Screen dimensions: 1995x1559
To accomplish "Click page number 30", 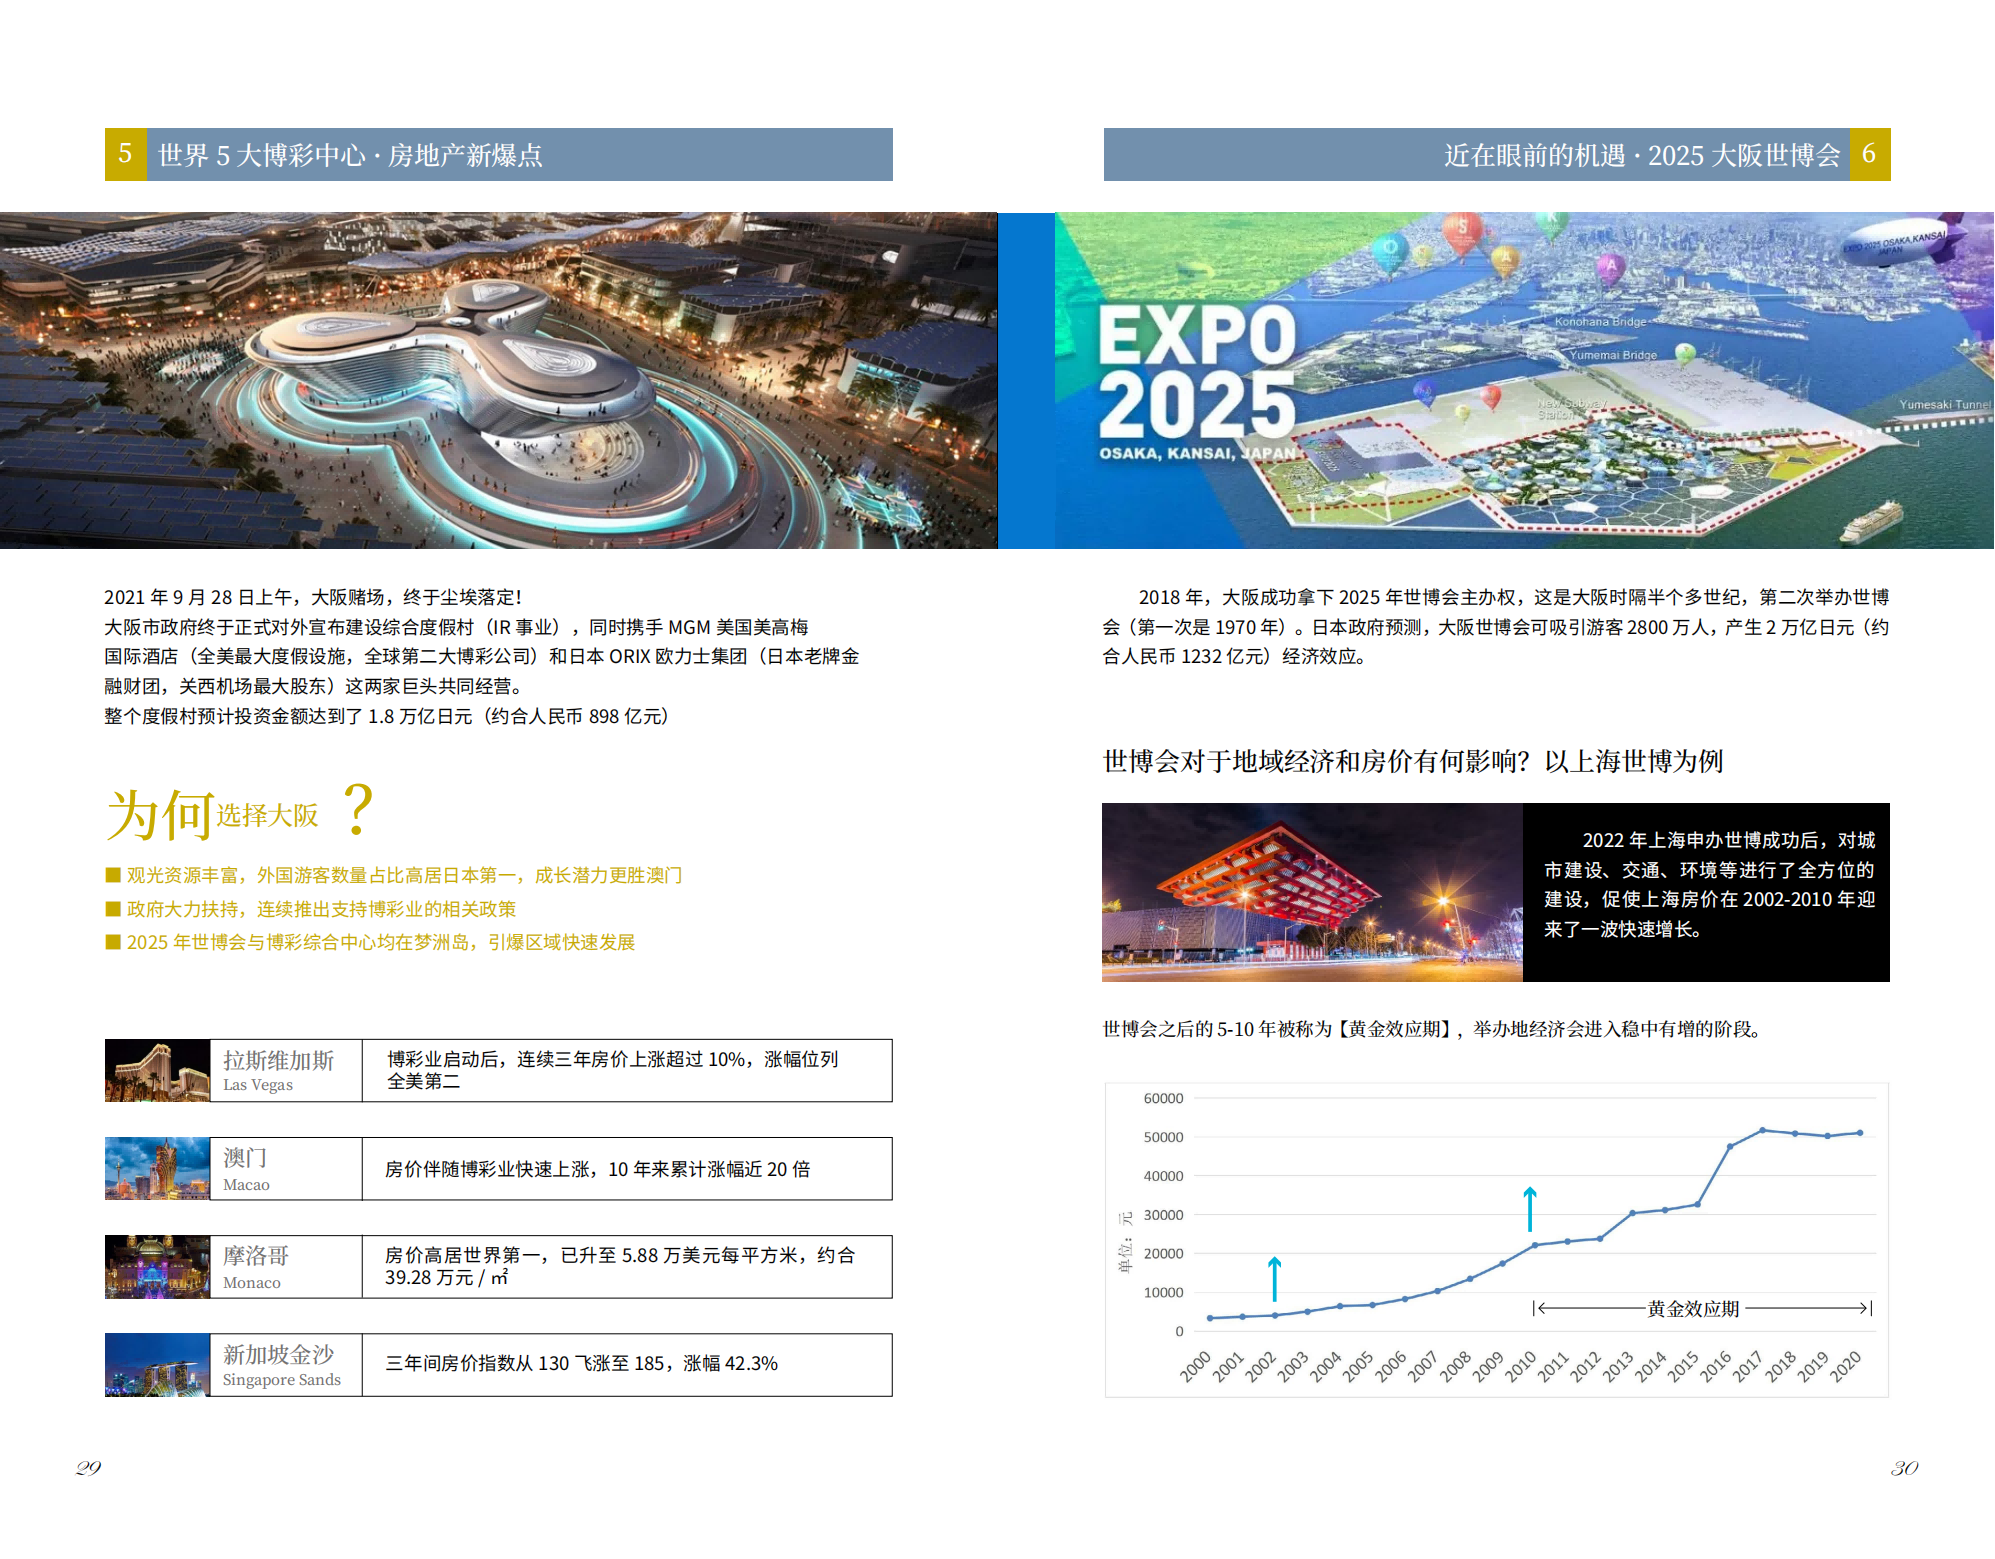I will point(1904,1468).
